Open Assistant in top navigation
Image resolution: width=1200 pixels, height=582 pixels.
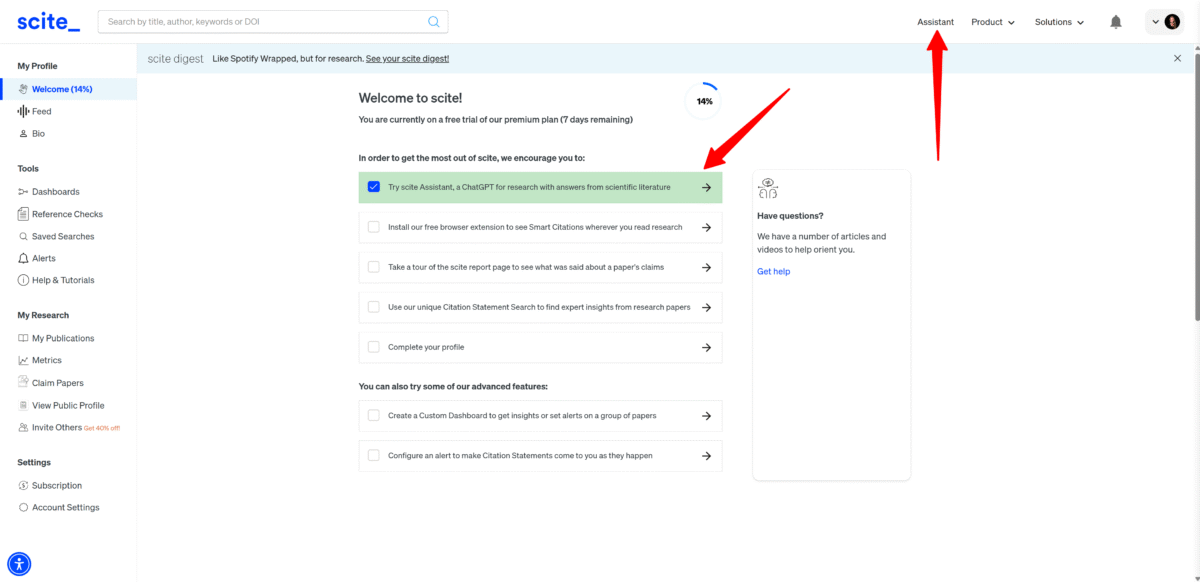click(936, 22)
